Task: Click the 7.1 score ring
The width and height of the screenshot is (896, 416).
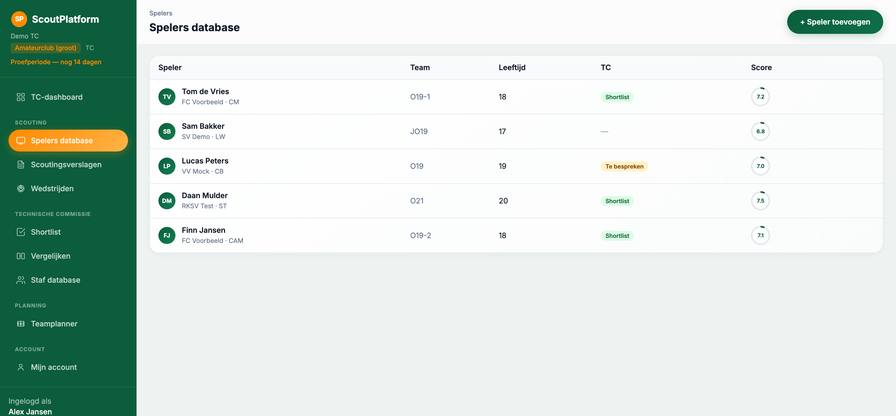Action: click(761, 235)
